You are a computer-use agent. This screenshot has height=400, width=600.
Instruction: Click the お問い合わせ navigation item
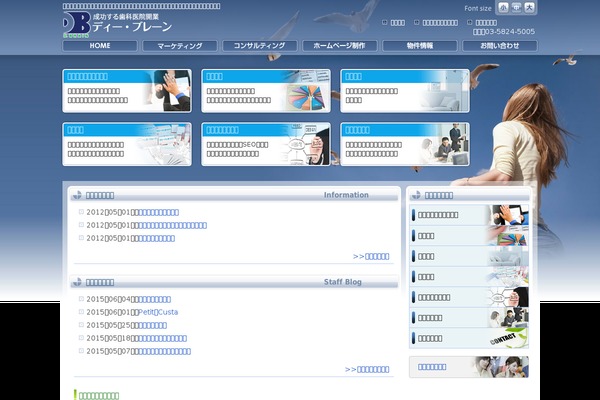[x=500, y=46]
